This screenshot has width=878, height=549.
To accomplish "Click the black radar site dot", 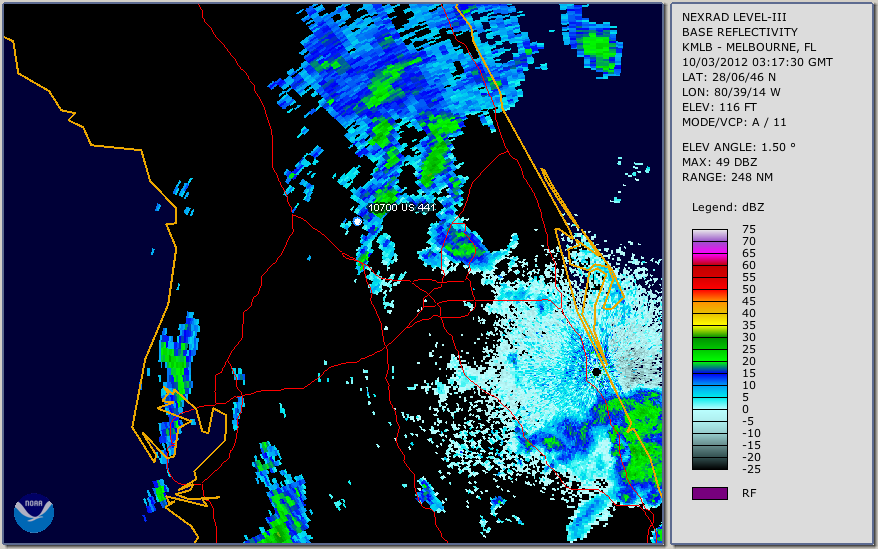I will tap(596, 372).
